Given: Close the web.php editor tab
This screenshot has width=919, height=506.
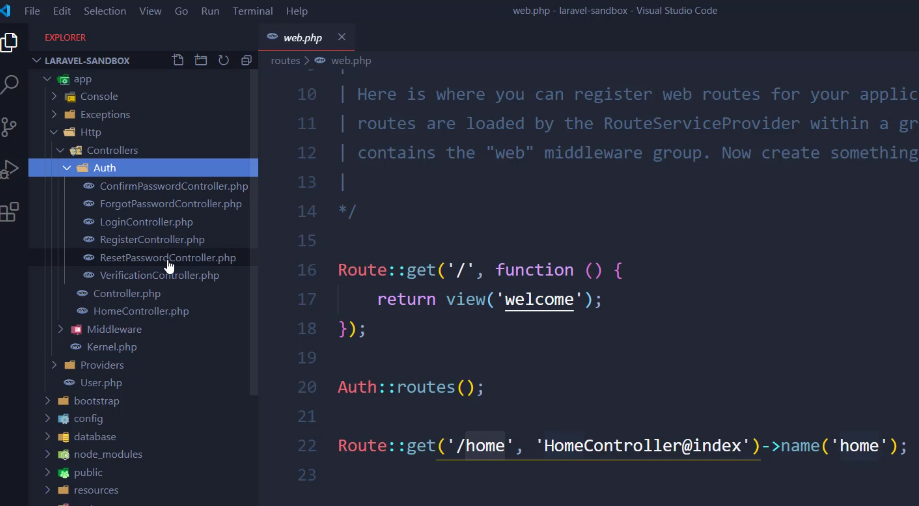Looking at the screenshot, I should click(341, 37).
